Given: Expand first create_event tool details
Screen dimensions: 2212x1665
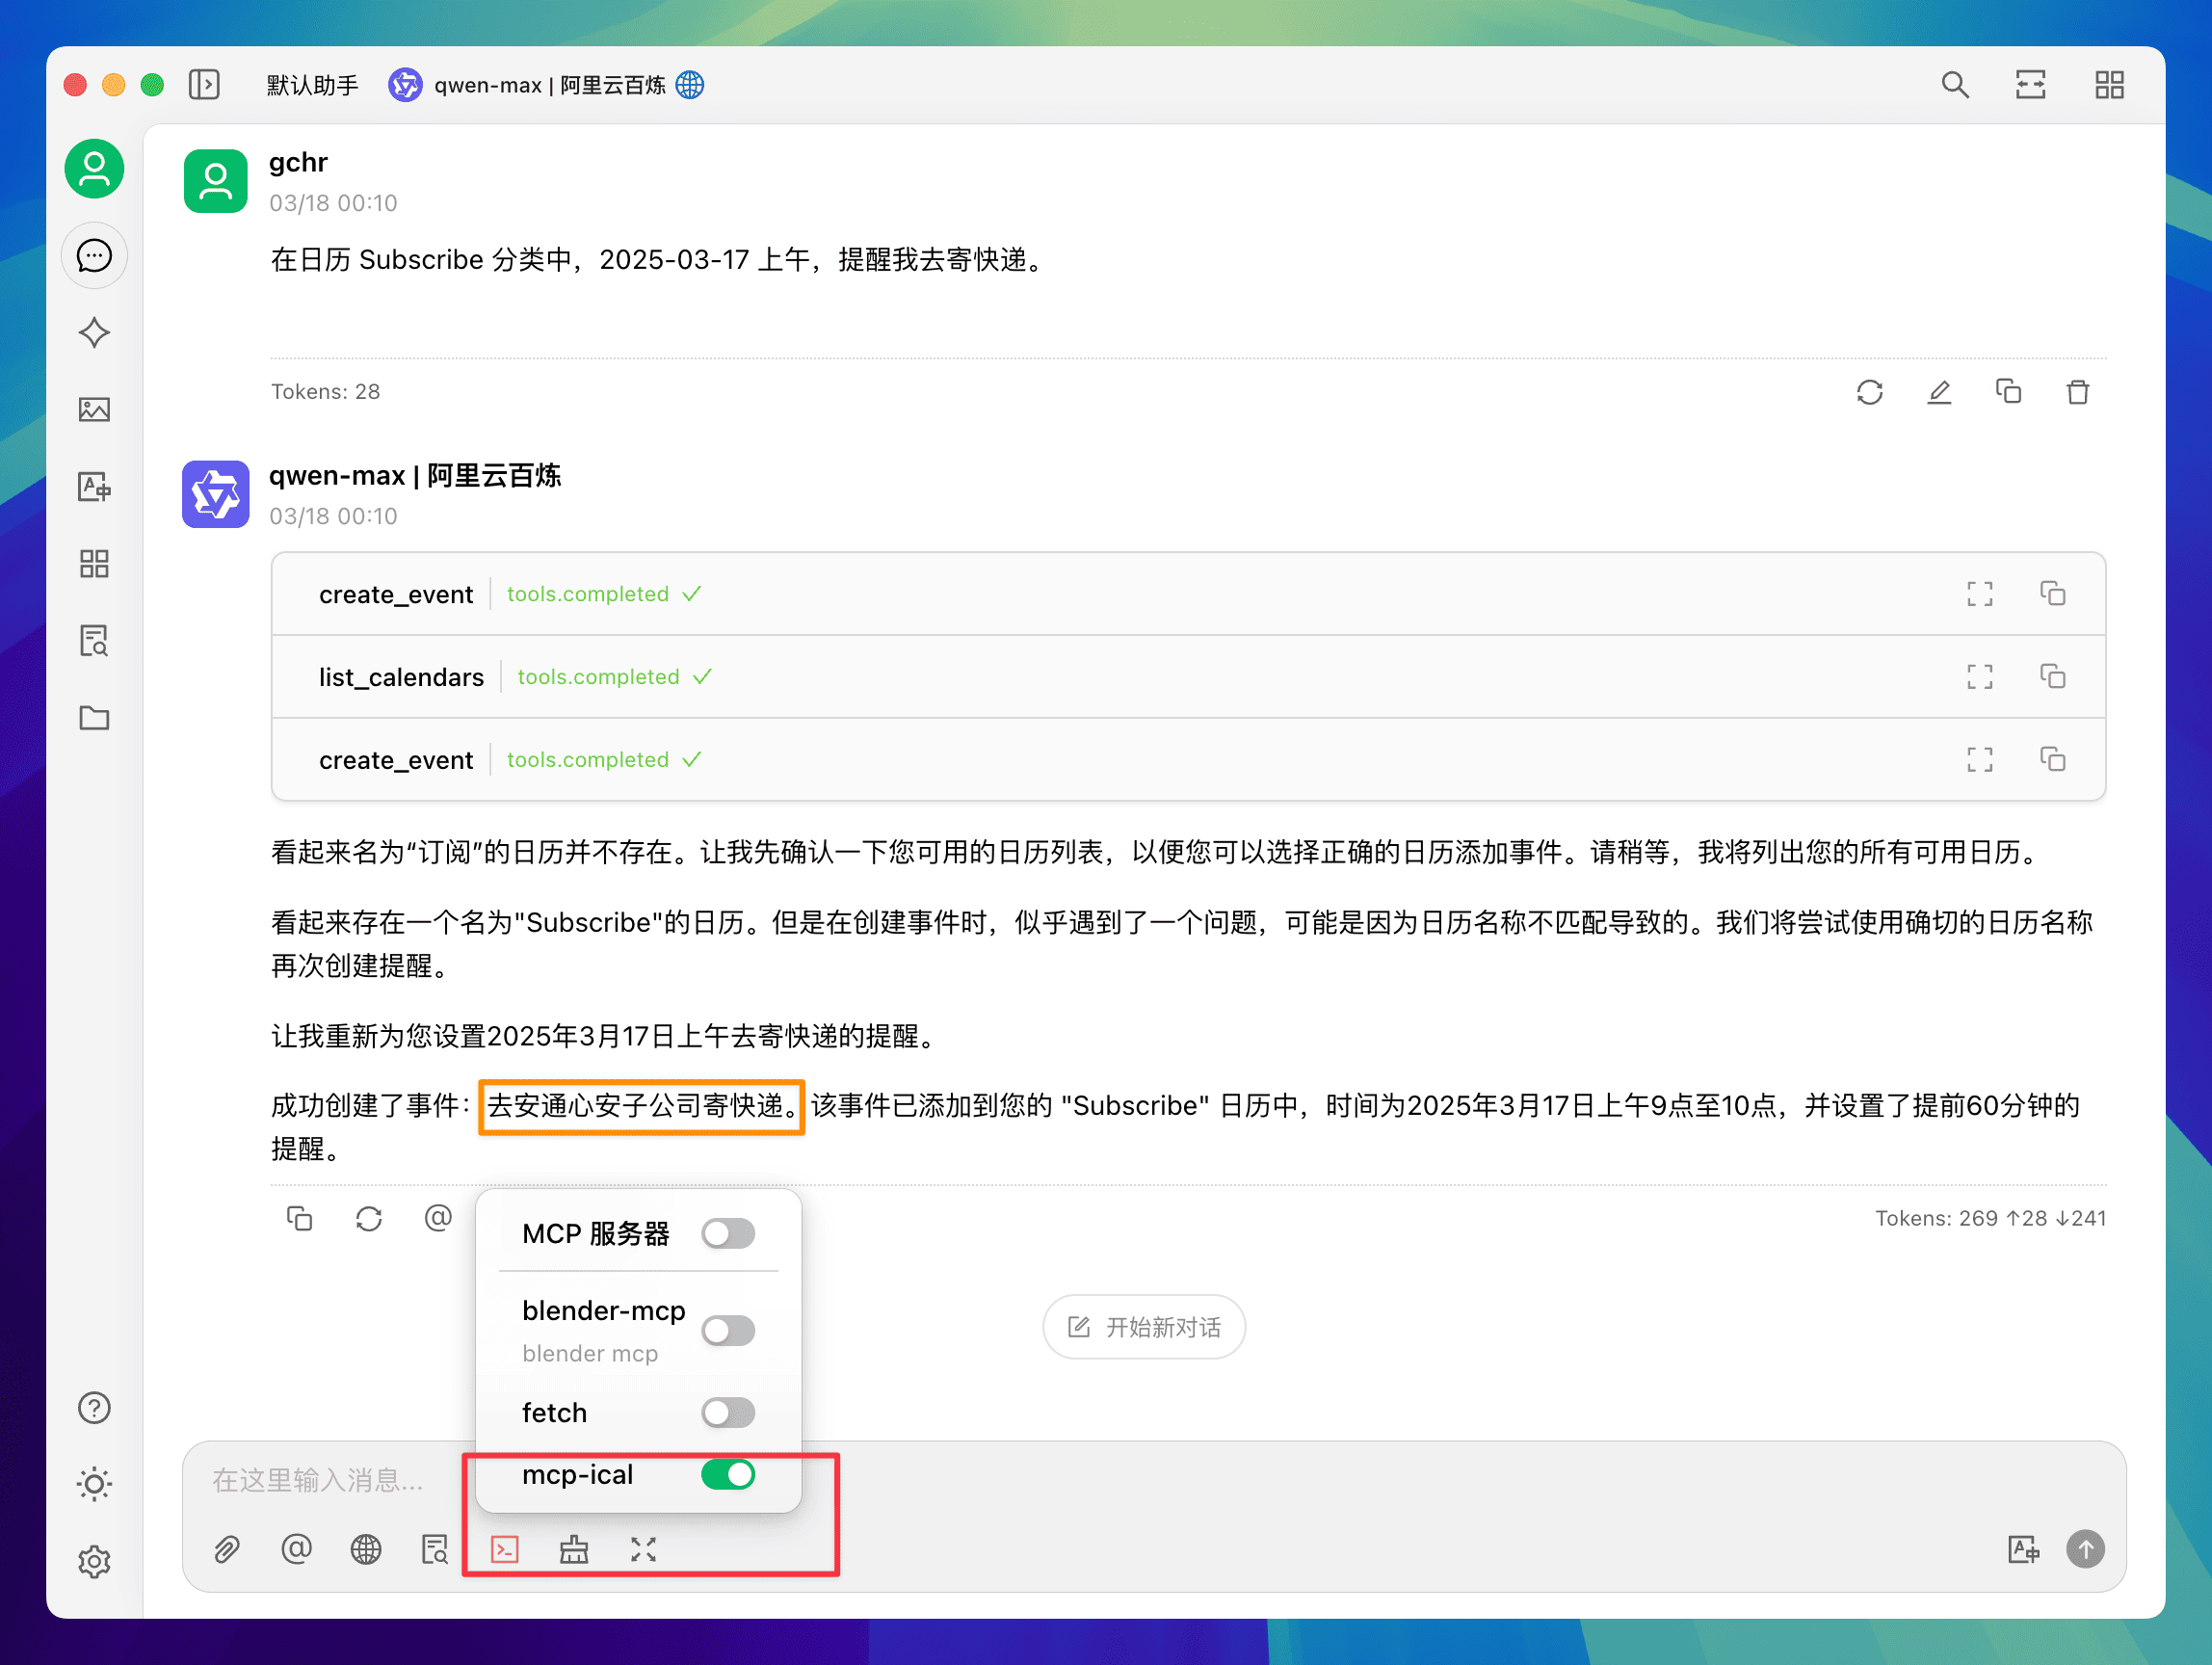Looking at the screenshot, I should pyautogui.click(x=1980, y=594).
